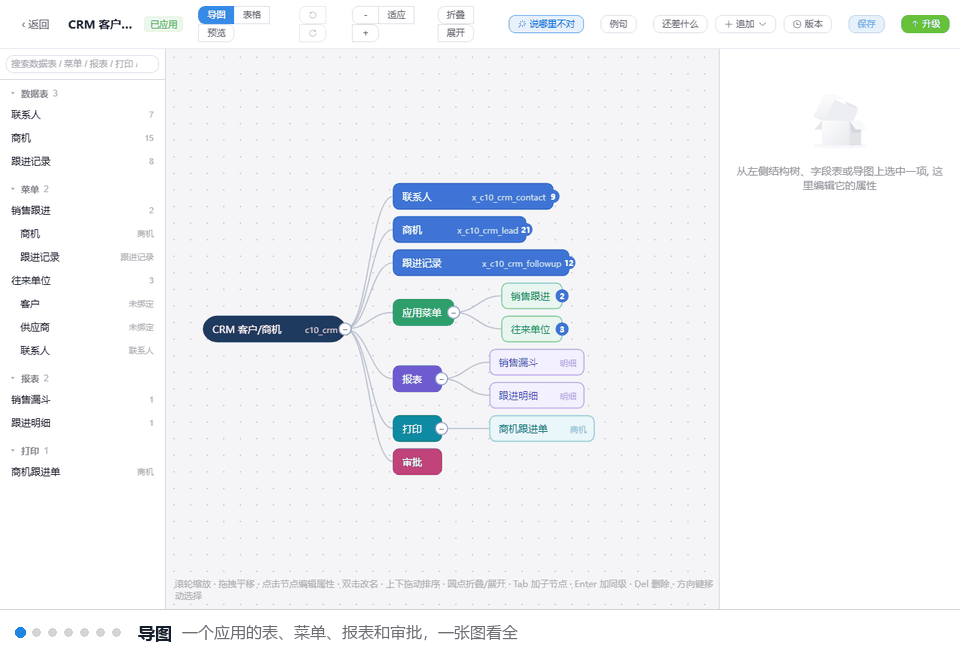
Task: Click the second carousel dot
Action: pos(37,632)
